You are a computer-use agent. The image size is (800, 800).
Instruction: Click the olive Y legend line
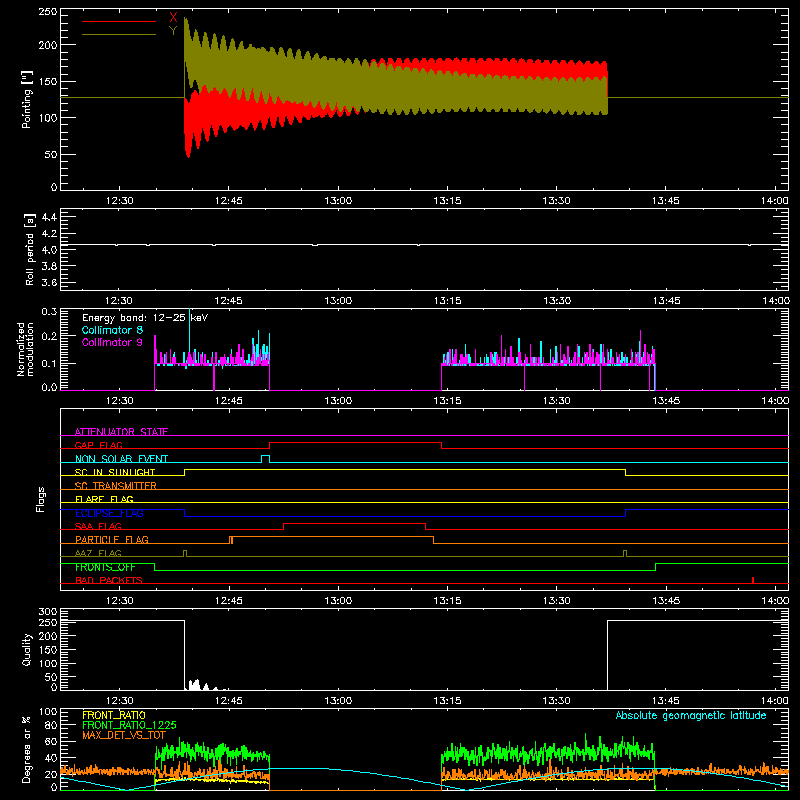[x=119, y=35]
